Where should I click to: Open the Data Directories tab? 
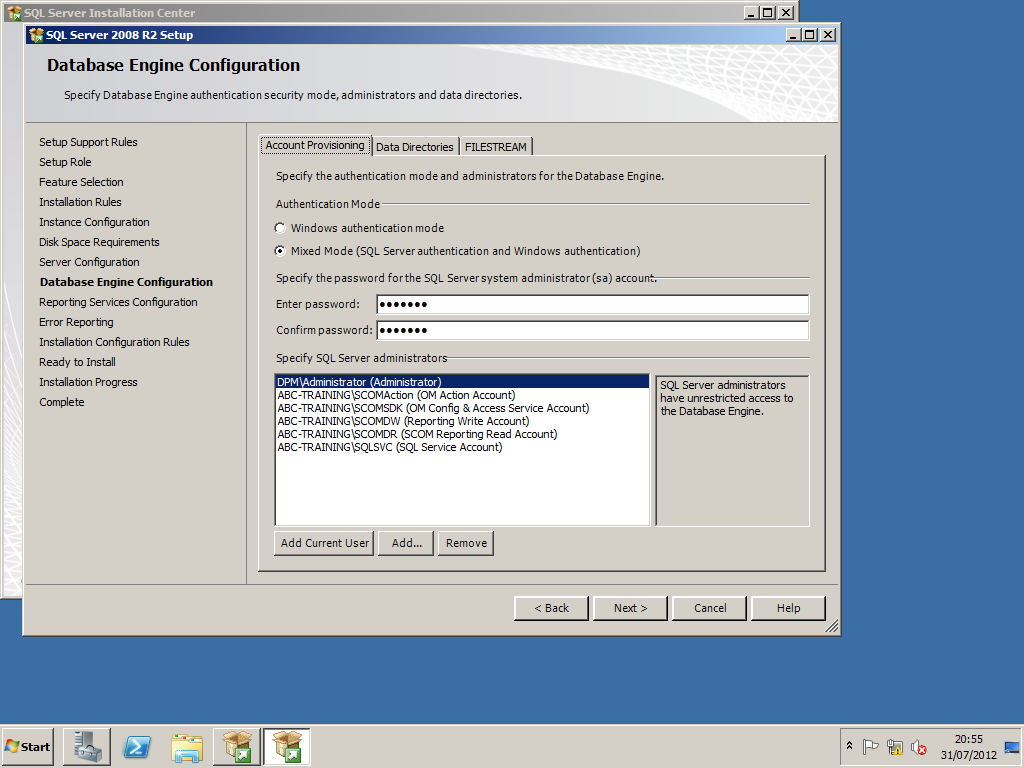(415, 147)
